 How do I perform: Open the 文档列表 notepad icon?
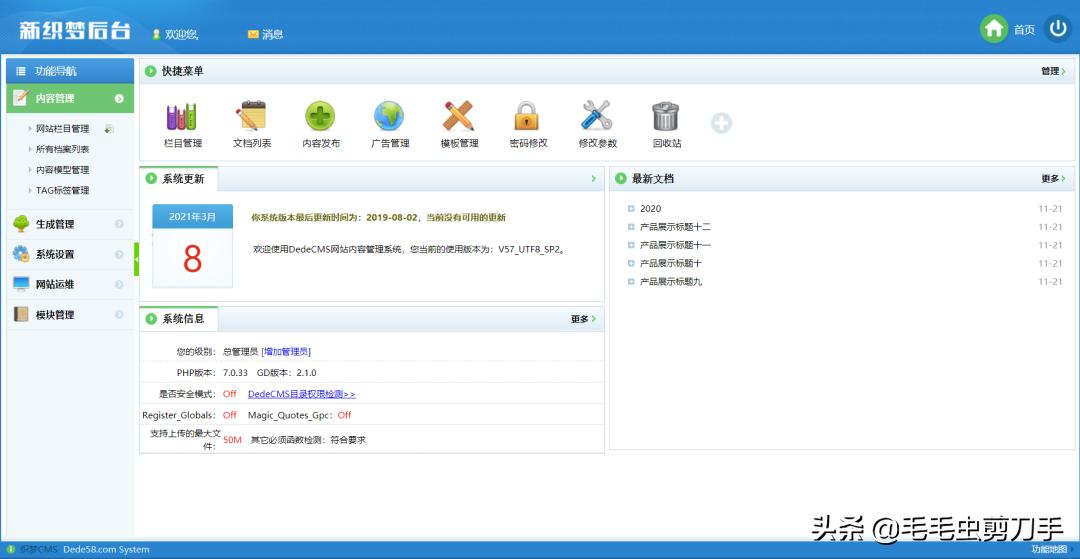point(251,118)
